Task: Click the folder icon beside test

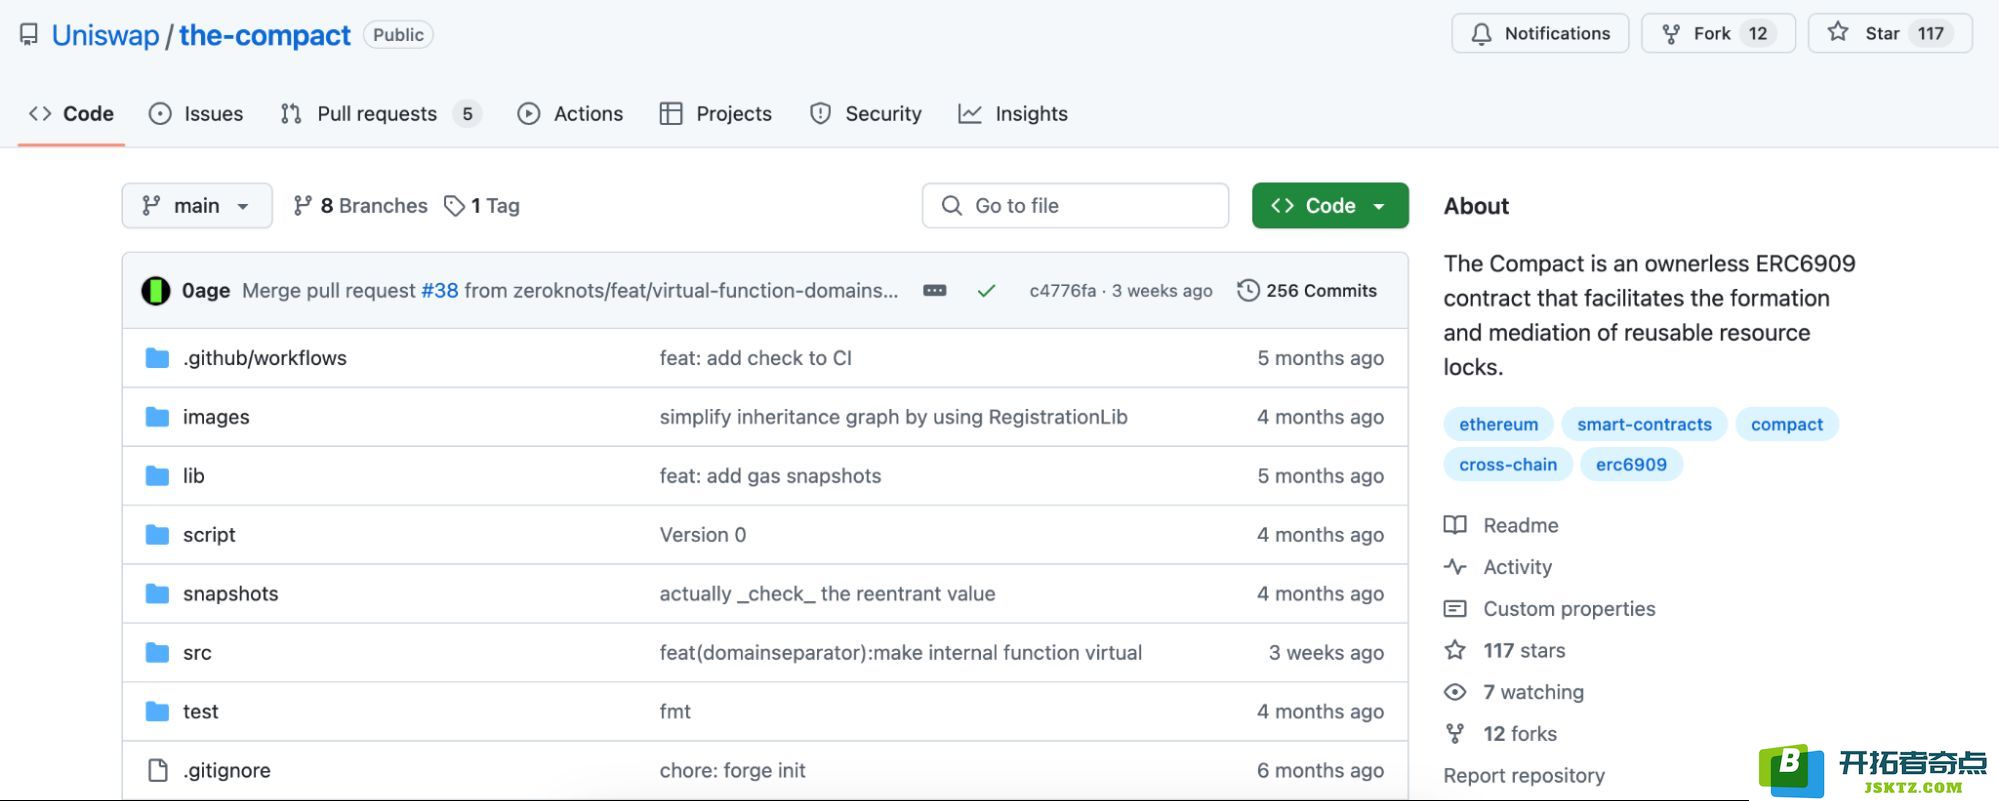Action: (157, 712)
